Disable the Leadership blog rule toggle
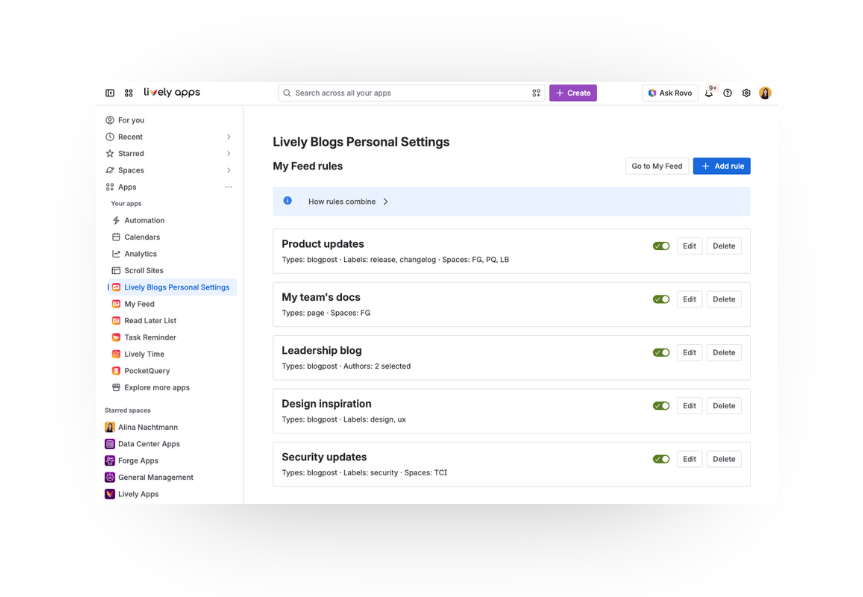The image size is (863, 597). click(661, 353)
